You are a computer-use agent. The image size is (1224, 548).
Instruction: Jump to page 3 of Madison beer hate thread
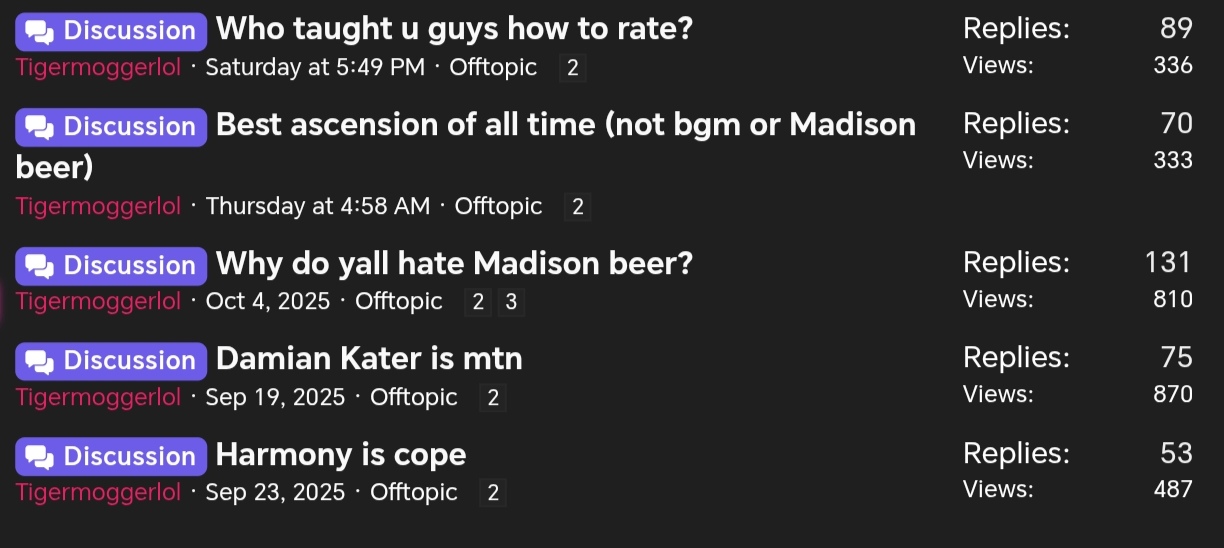click(x=511, y=302)
